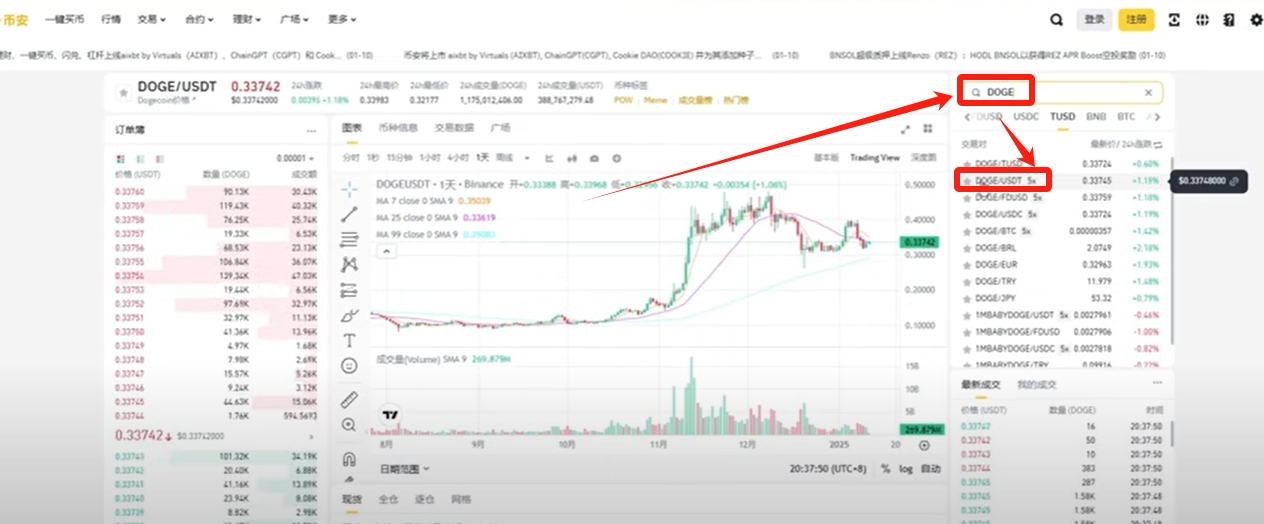Expand the 日期范围 date range dropdown
This screenshot has height=524, width=1264.
coord(404,468)
